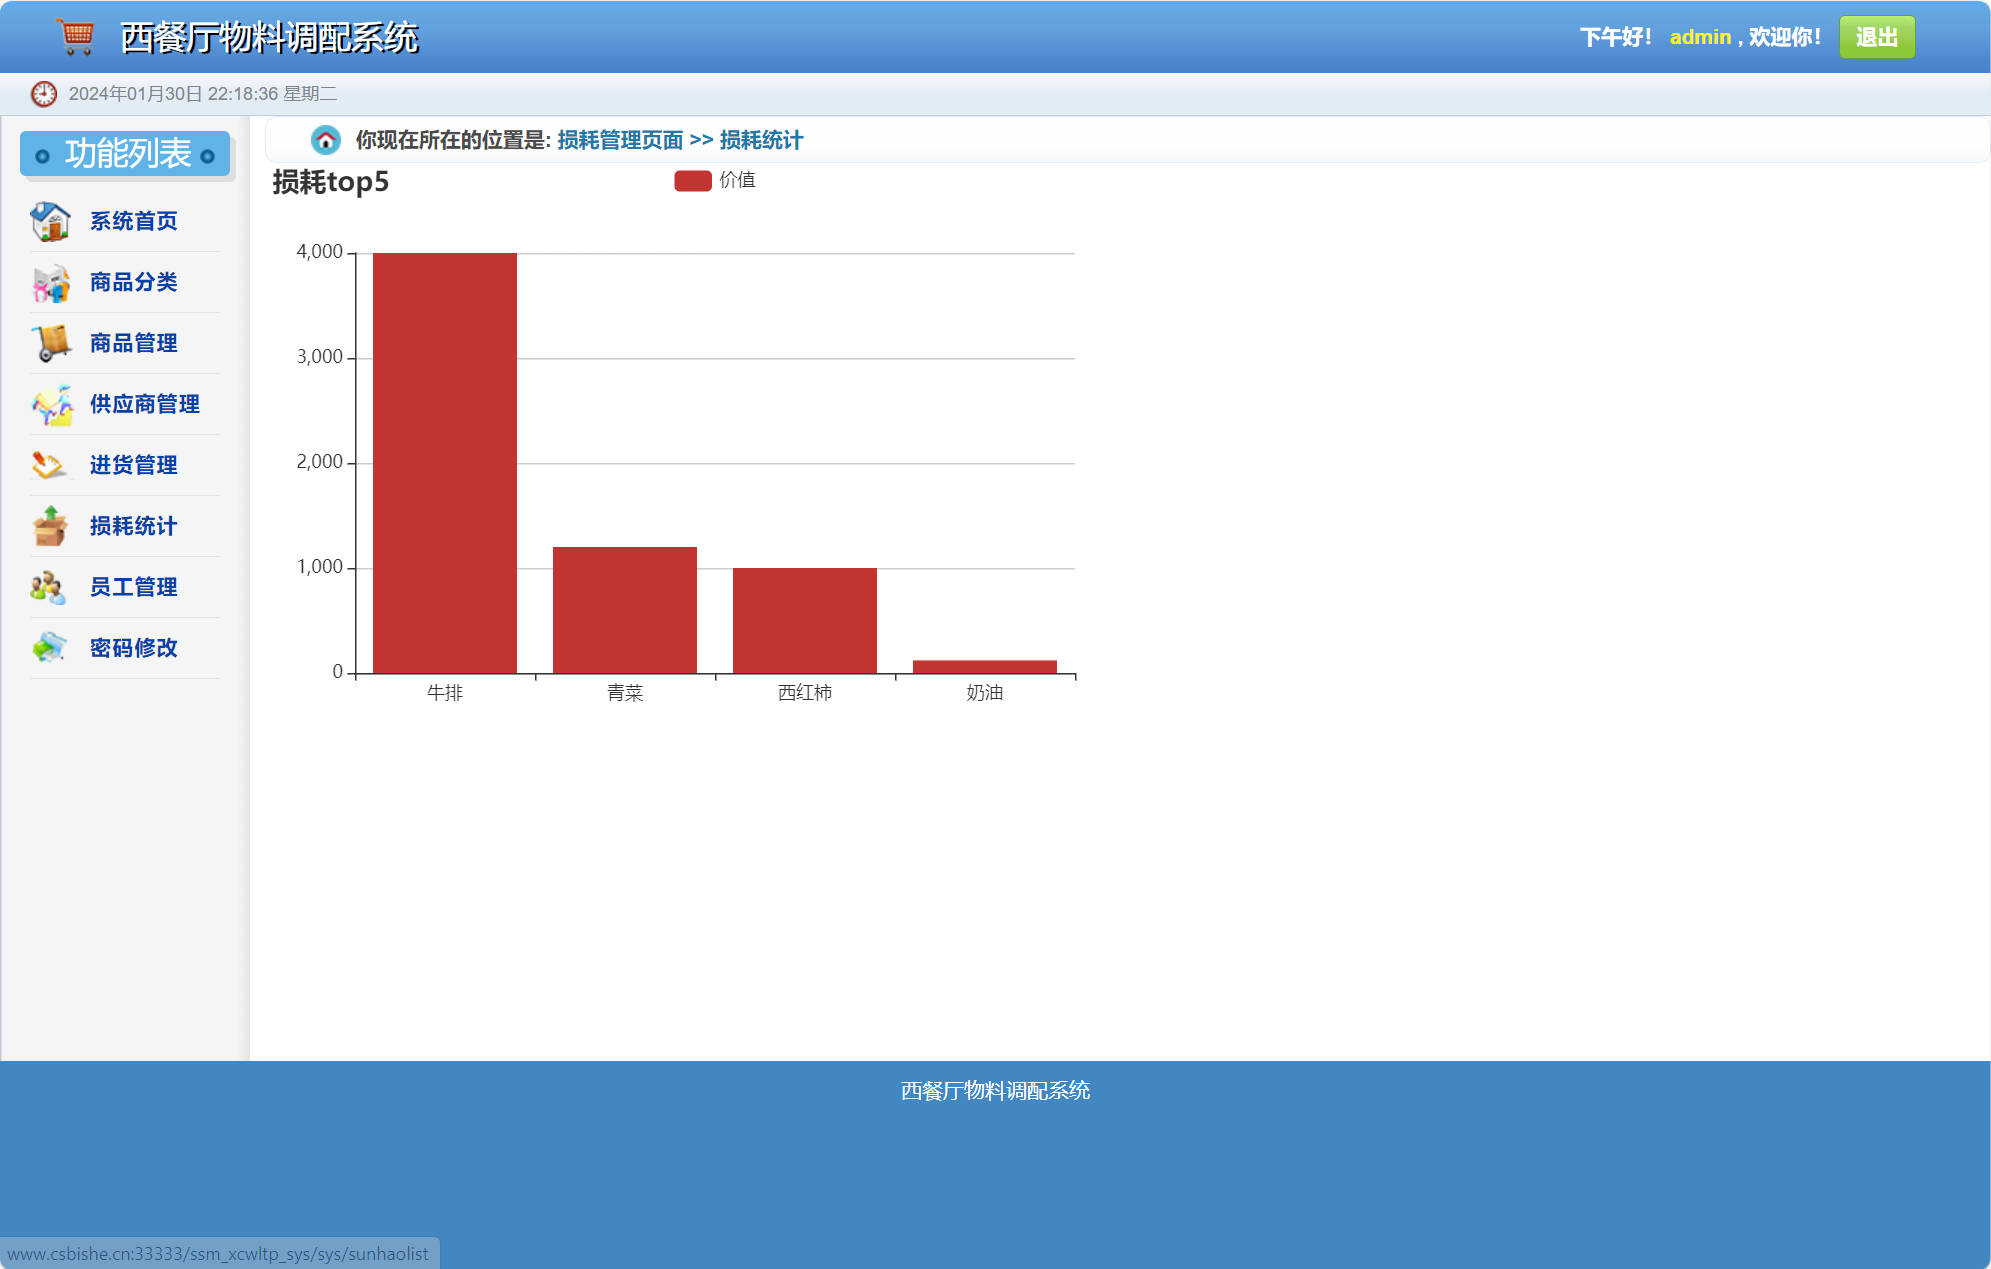Click the house icon beside 系统首页
Viewport: 1991px width, 1269px height.
pyautogui.click(x=50, y=221)
